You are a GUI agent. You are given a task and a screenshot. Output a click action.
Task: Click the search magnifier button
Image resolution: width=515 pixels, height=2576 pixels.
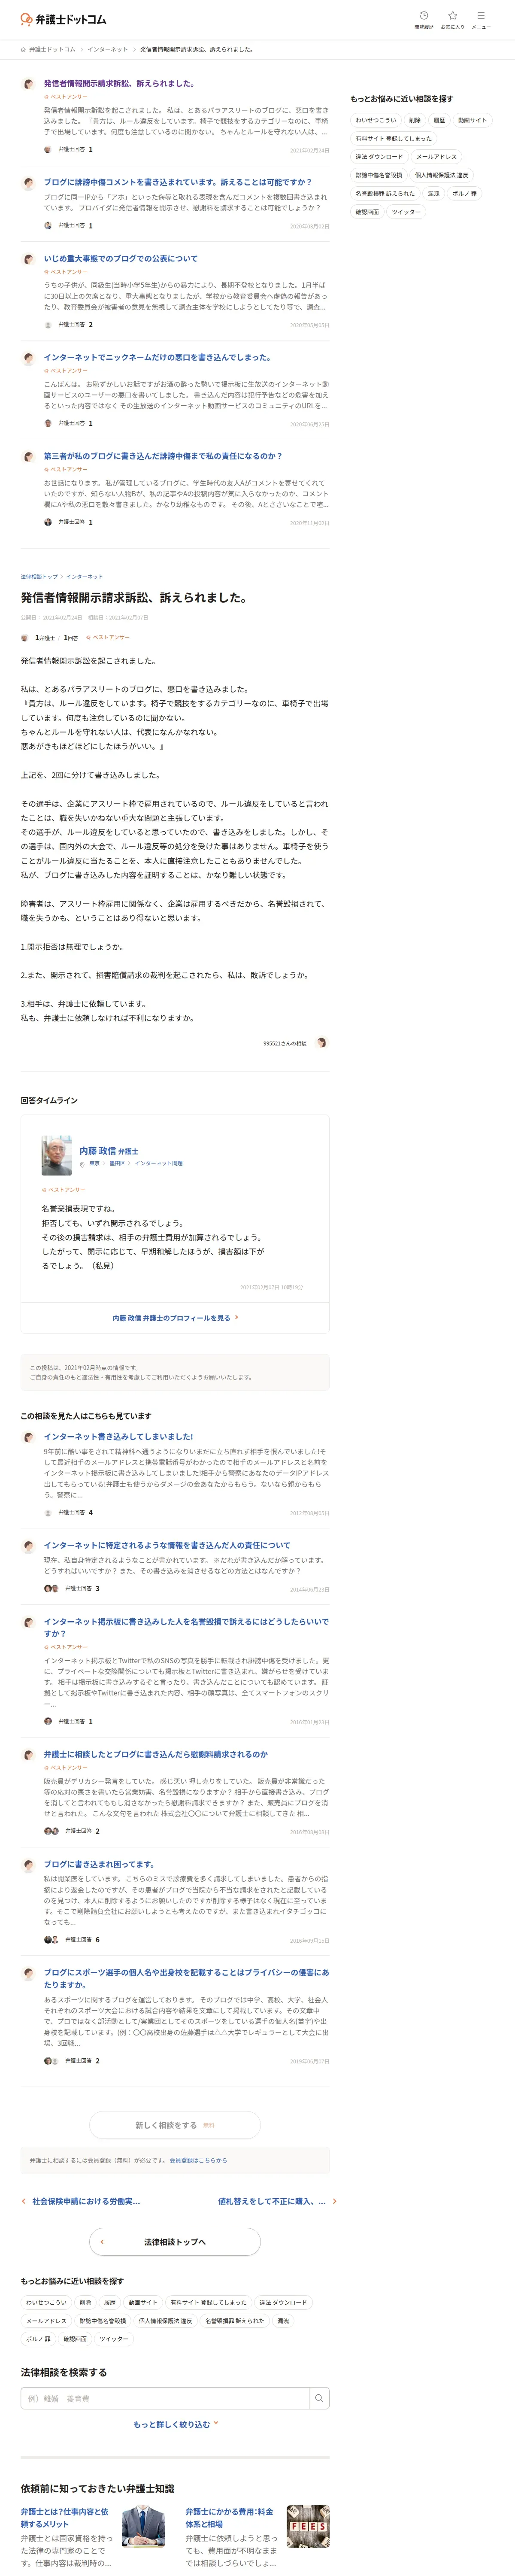click(x=319, y=2398)
